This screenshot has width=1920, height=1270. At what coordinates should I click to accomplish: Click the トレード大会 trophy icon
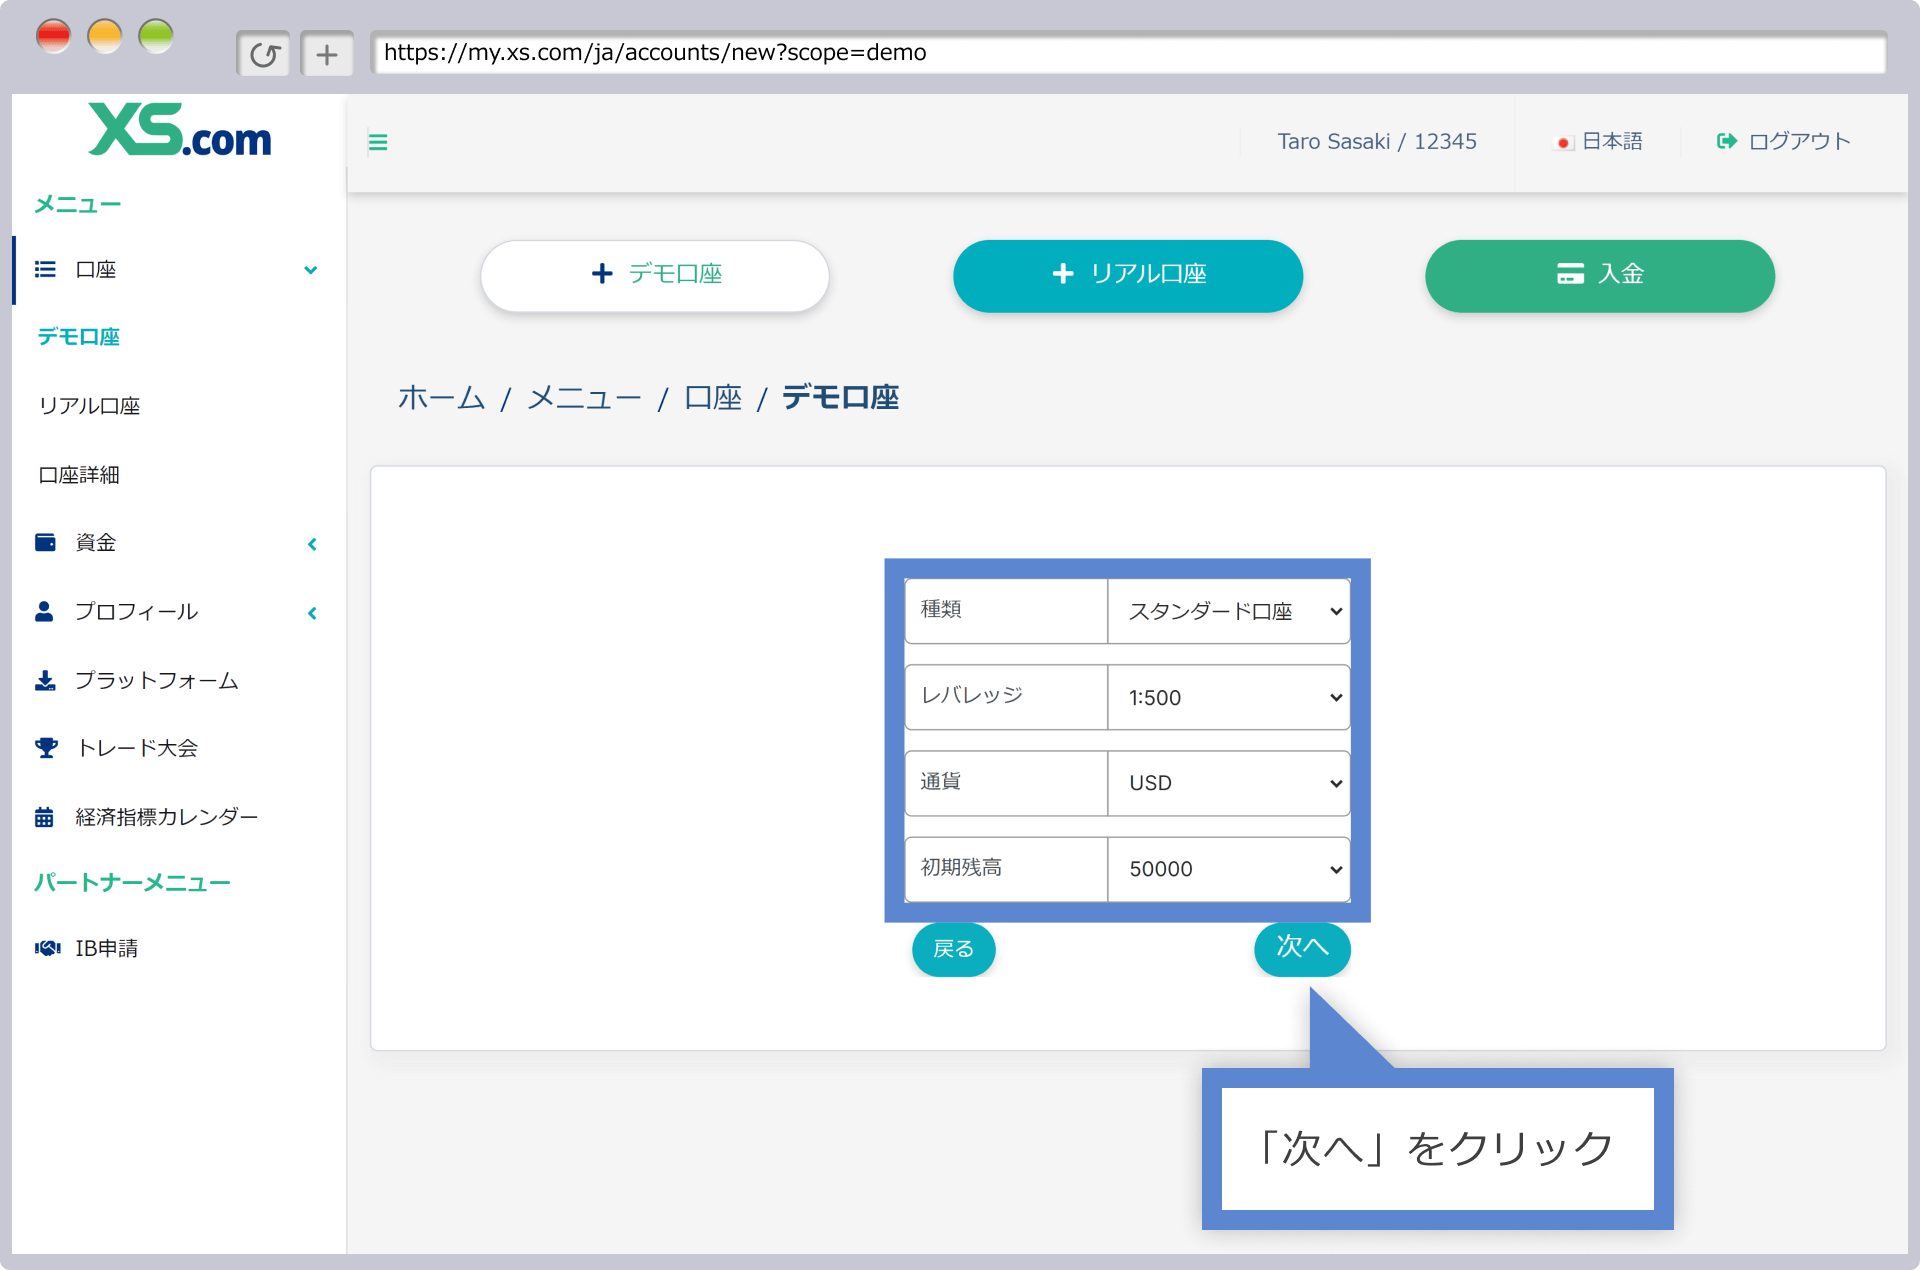[x=46, y=748]
